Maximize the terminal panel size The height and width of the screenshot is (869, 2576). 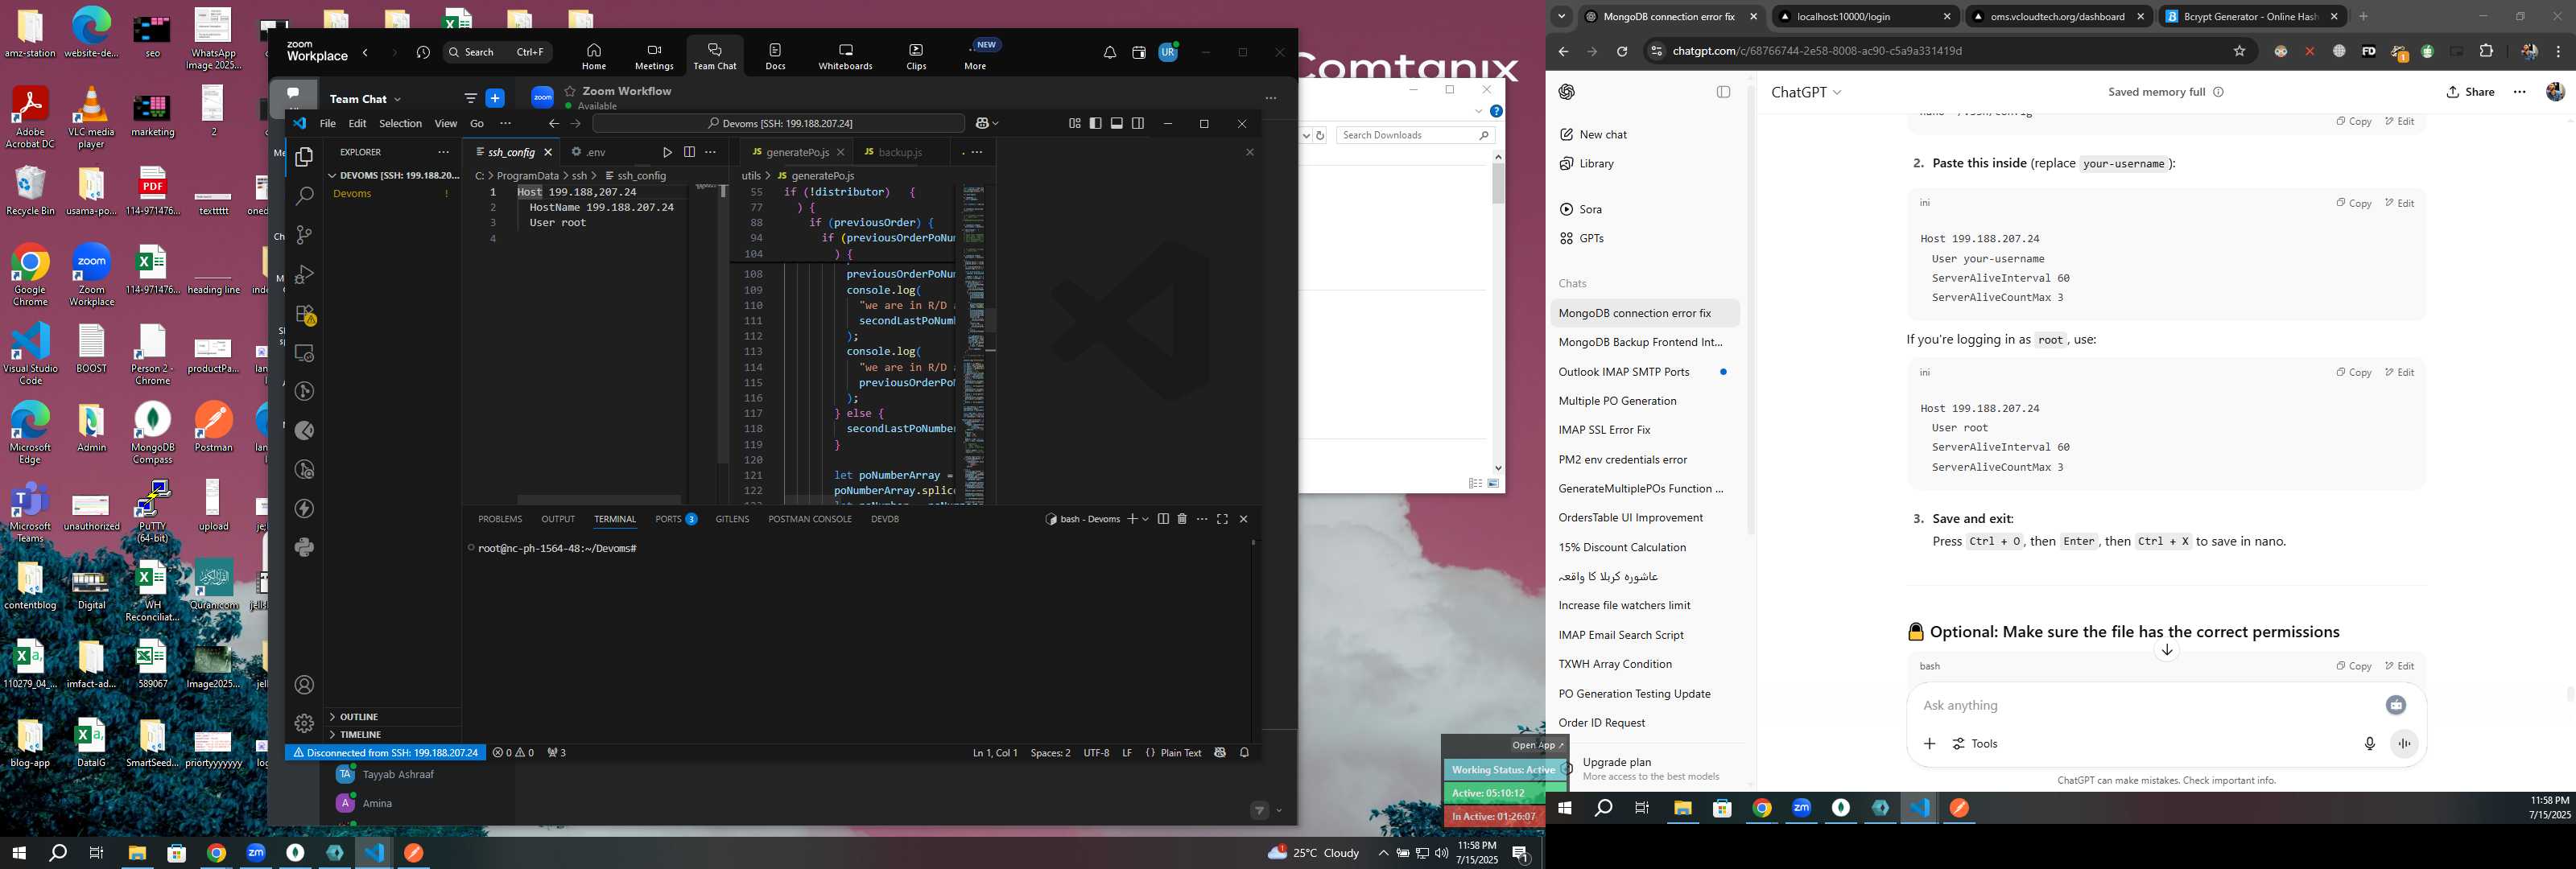(1222, 519)
